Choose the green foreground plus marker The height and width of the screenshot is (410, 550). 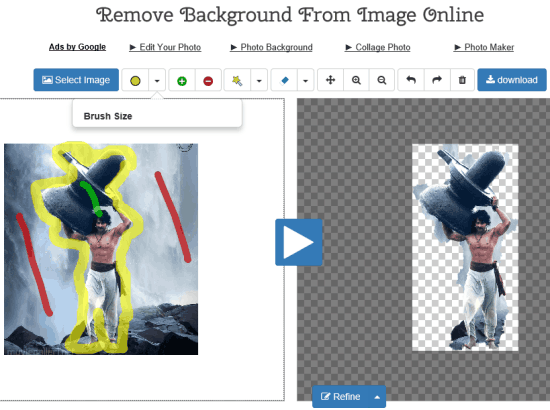(x=182, y=81)
